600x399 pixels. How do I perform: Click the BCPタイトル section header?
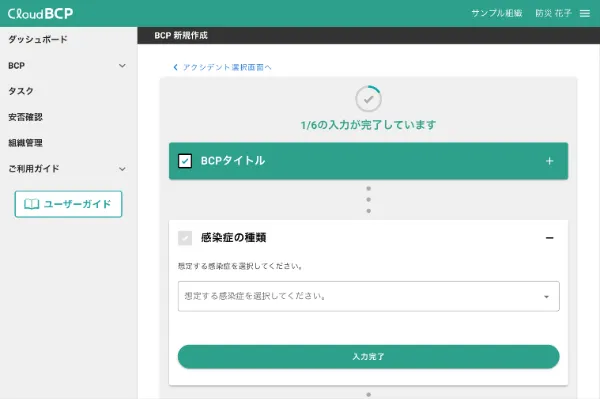tap(368, 161)
